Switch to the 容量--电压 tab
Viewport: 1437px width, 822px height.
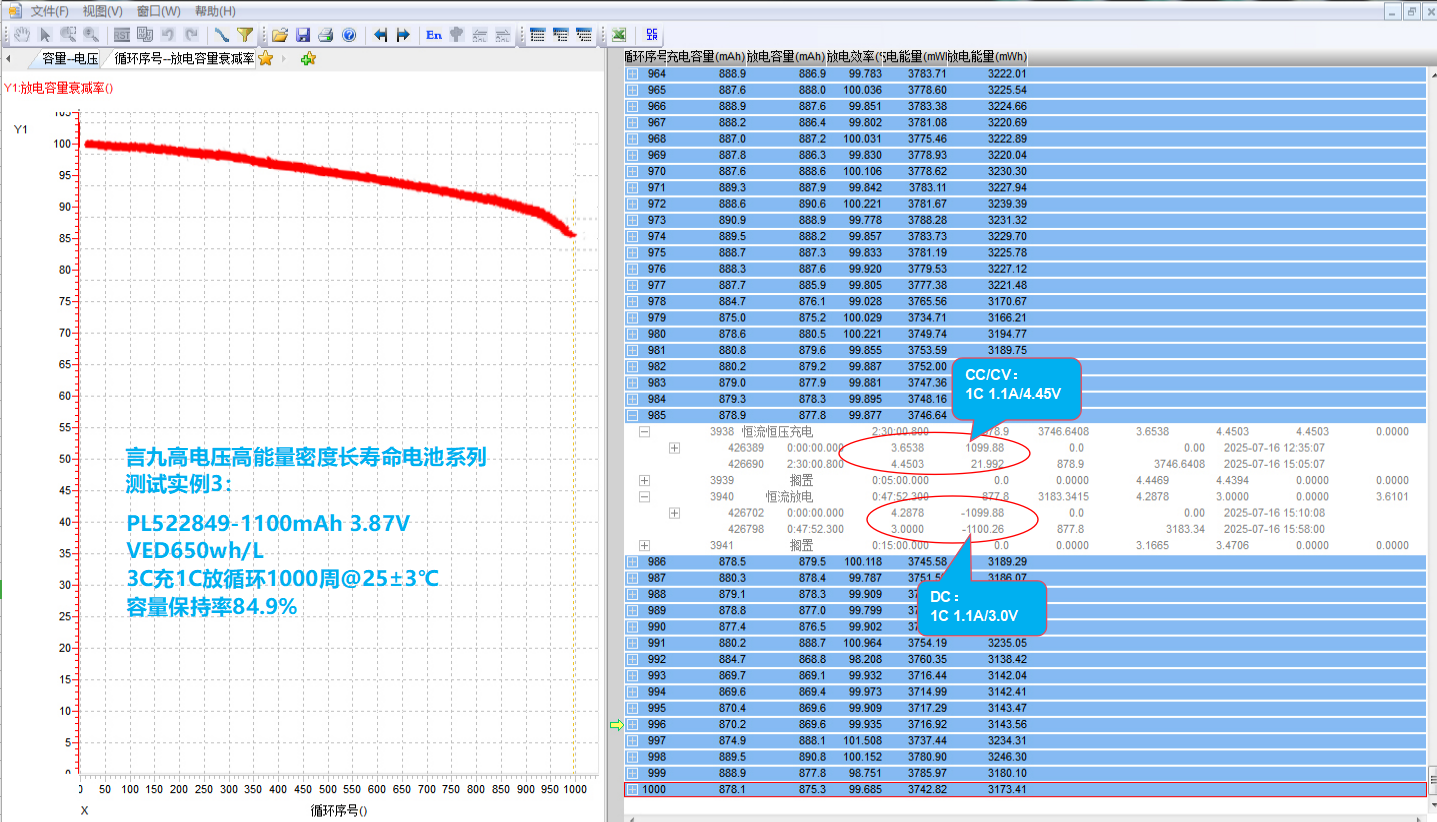click(70, 59)
